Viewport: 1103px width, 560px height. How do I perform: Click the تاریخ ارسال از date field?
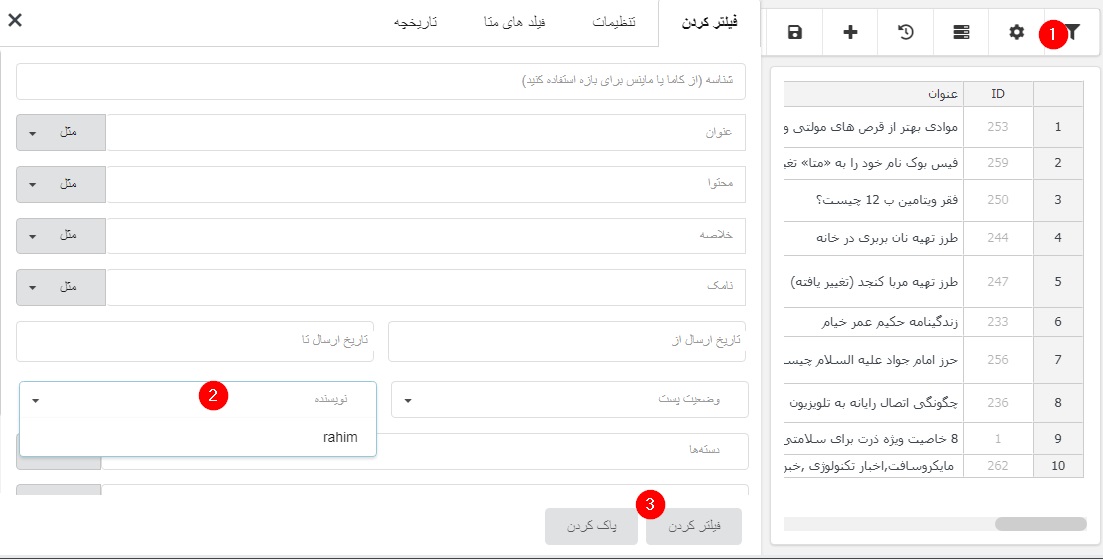(x=567, y=341)
